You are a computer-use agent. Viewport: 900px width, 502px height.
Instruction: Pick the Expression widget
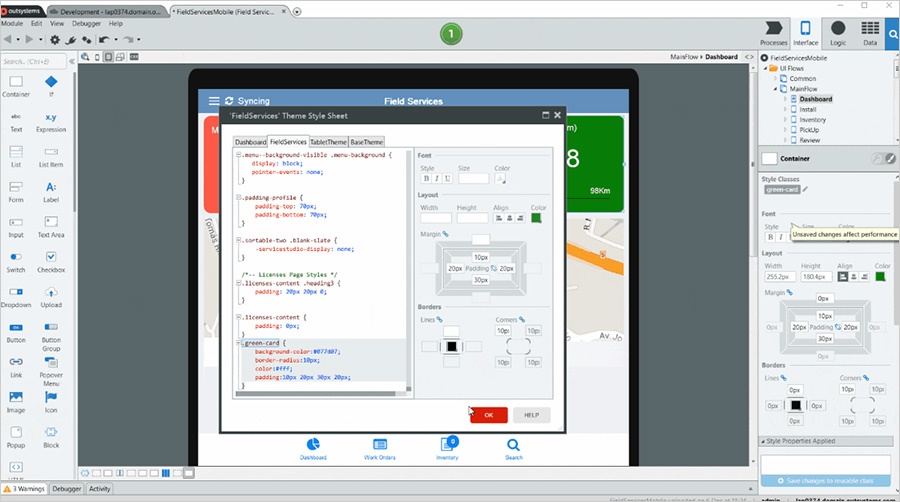(51, 122)
